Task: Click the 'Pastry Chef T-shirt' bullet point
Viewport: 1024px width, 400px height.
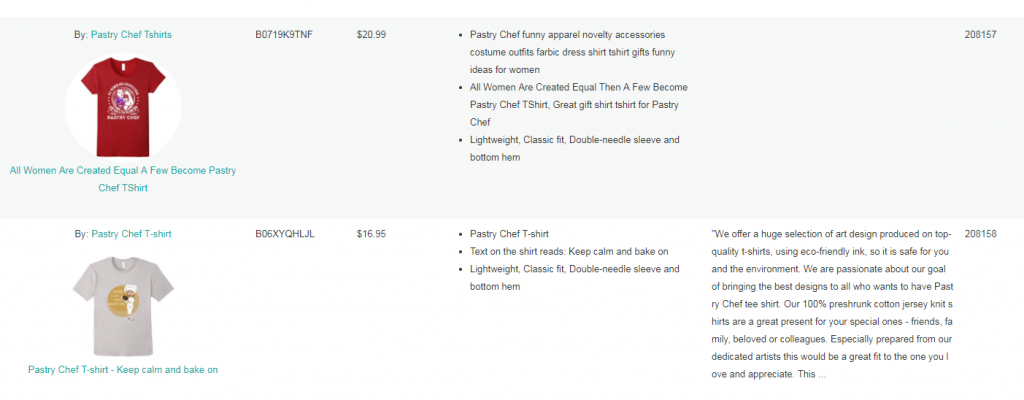Action: [509, 234]
